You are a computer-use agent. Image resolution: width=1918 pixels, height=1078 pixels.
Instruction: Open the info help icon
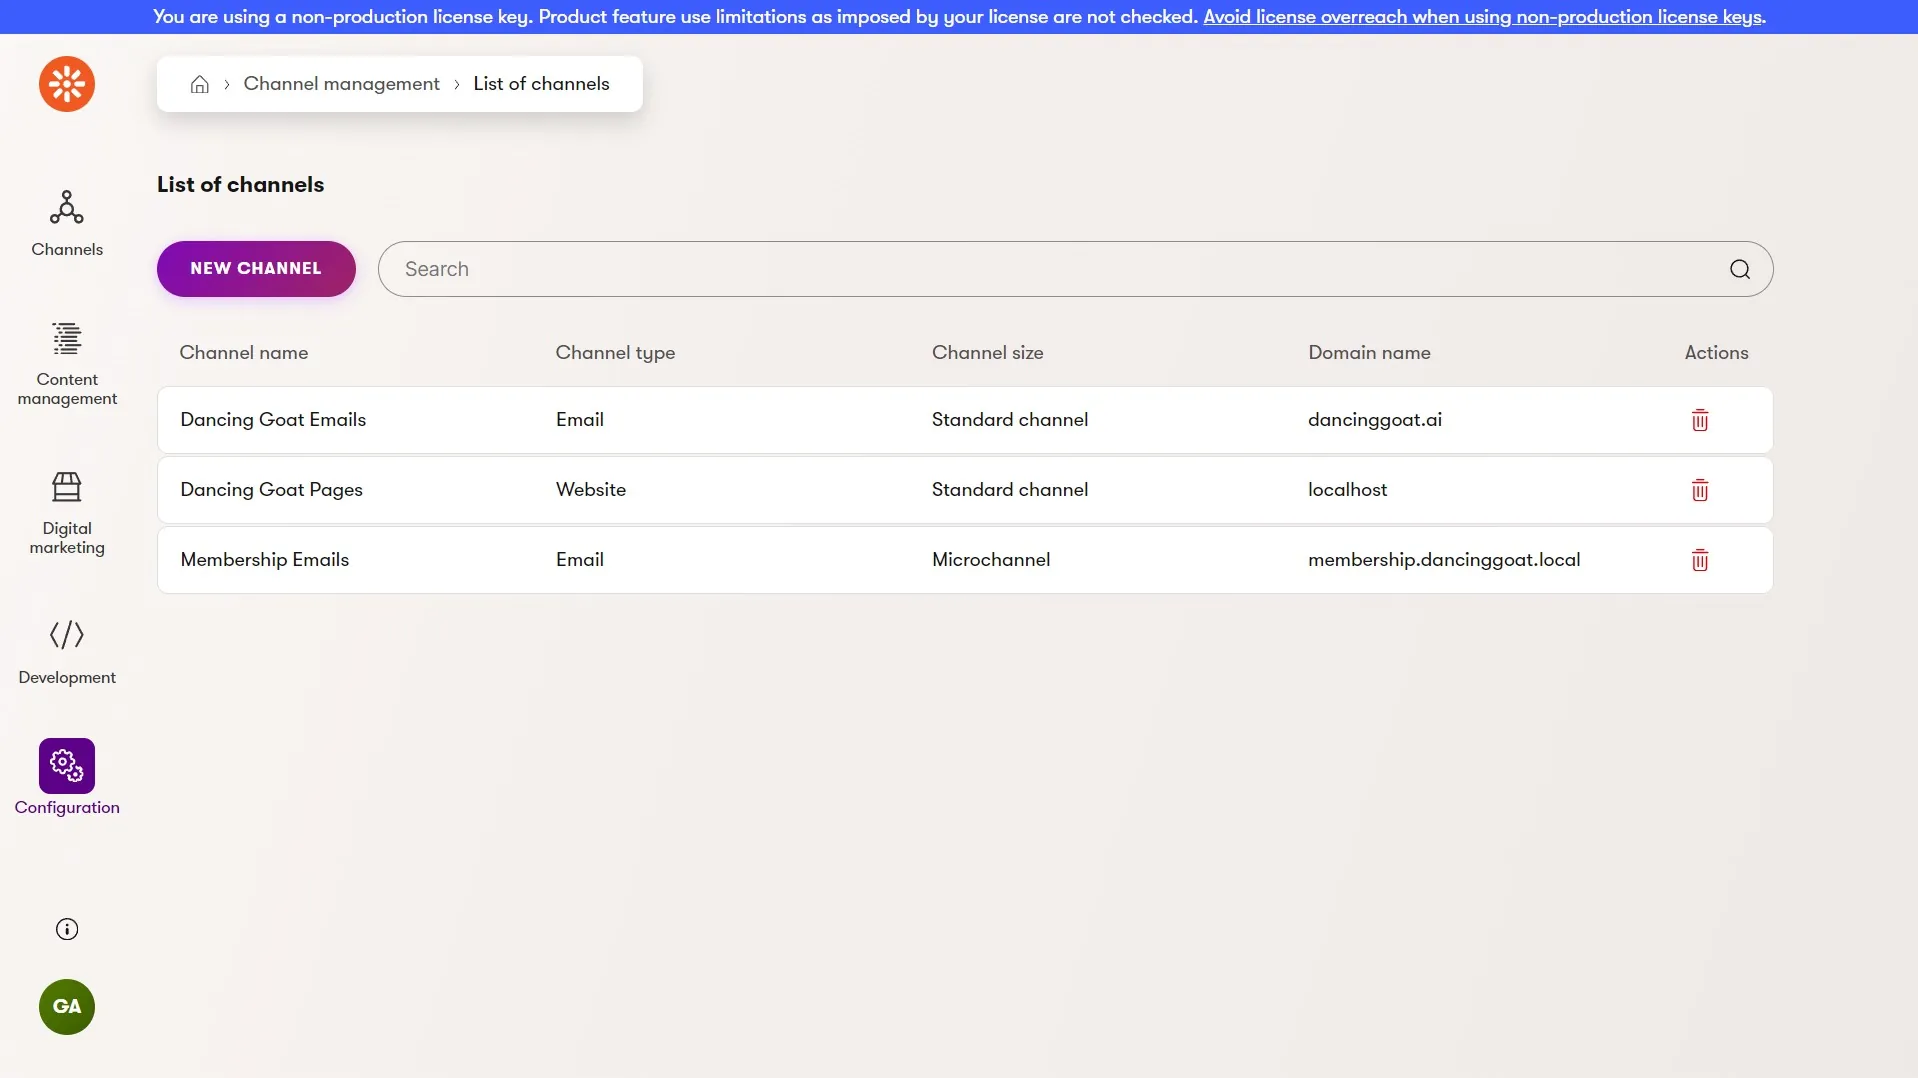67,929
